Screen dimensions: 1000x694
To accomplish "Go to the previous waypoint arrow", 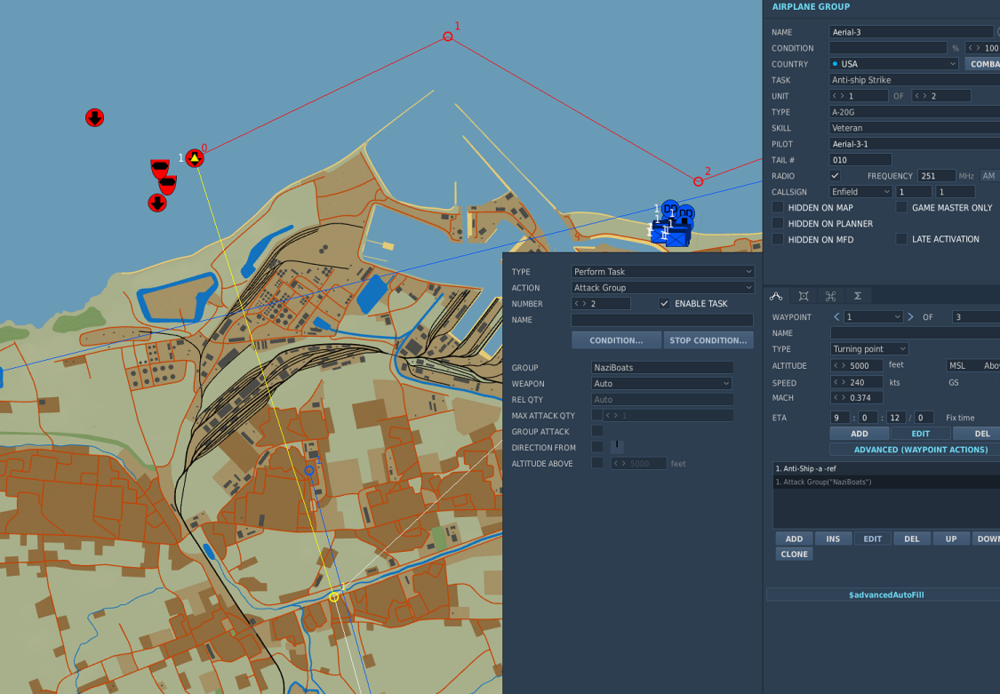I will coord(836,317).
